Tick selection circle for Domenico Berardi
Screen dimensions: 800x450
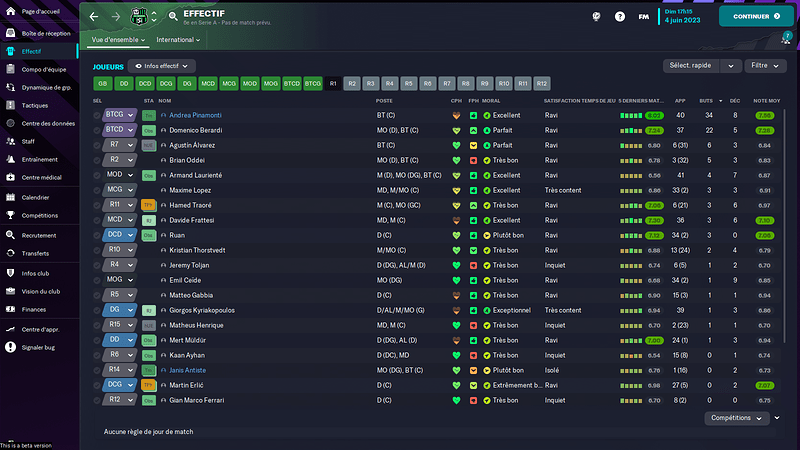98,130
